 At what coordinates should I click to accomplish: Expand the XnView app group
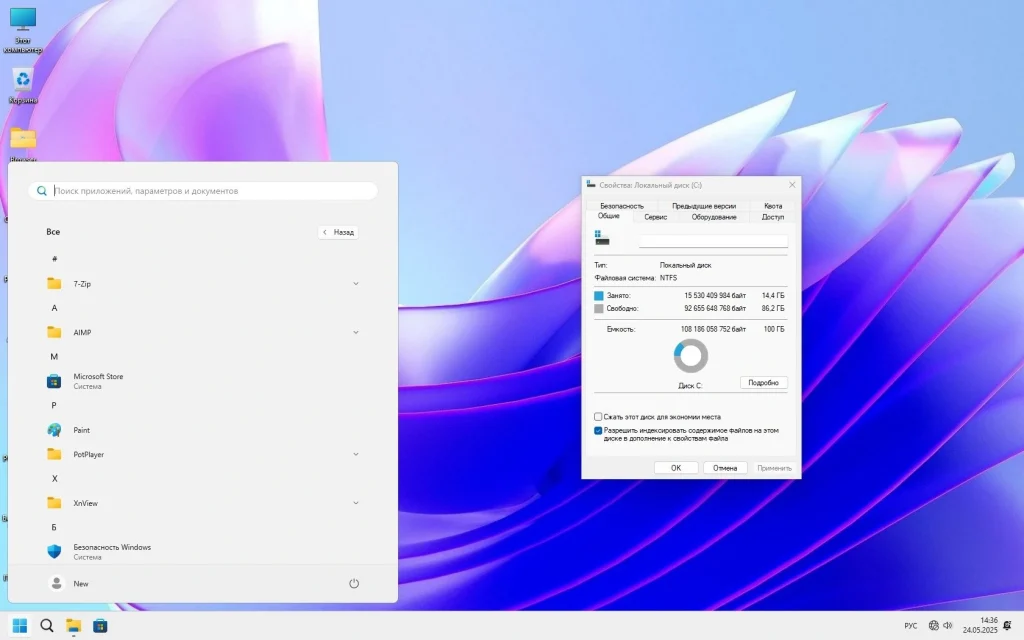tap(355, 503)
